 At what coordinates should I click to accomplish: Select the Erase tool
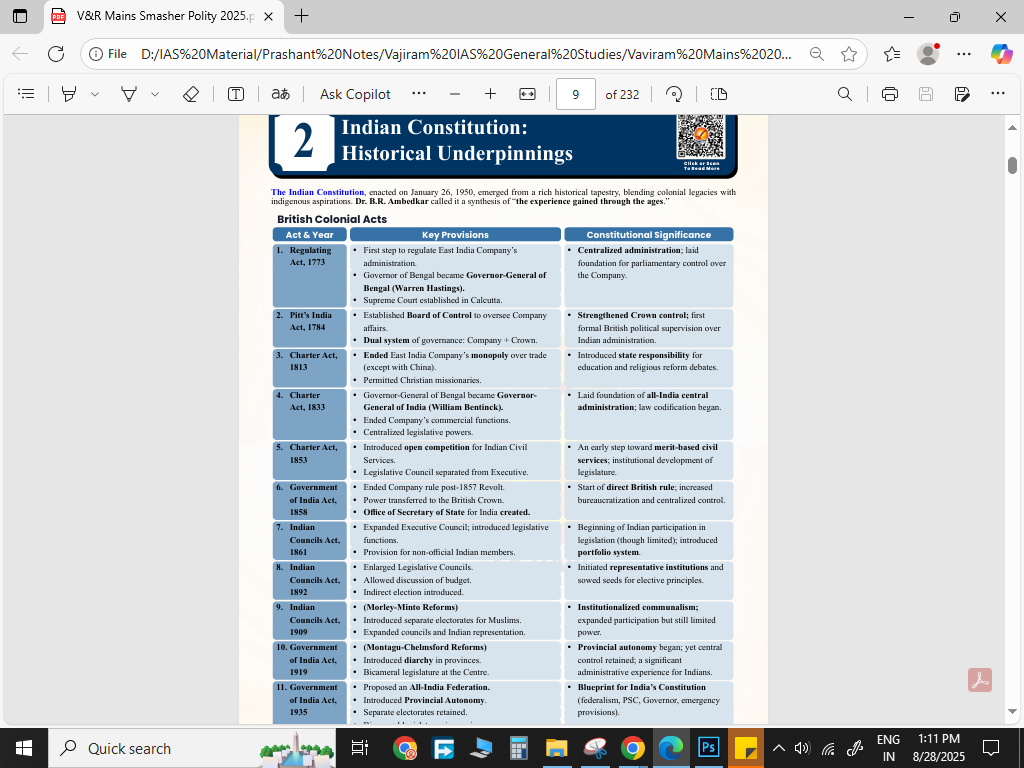coord(191,94)
